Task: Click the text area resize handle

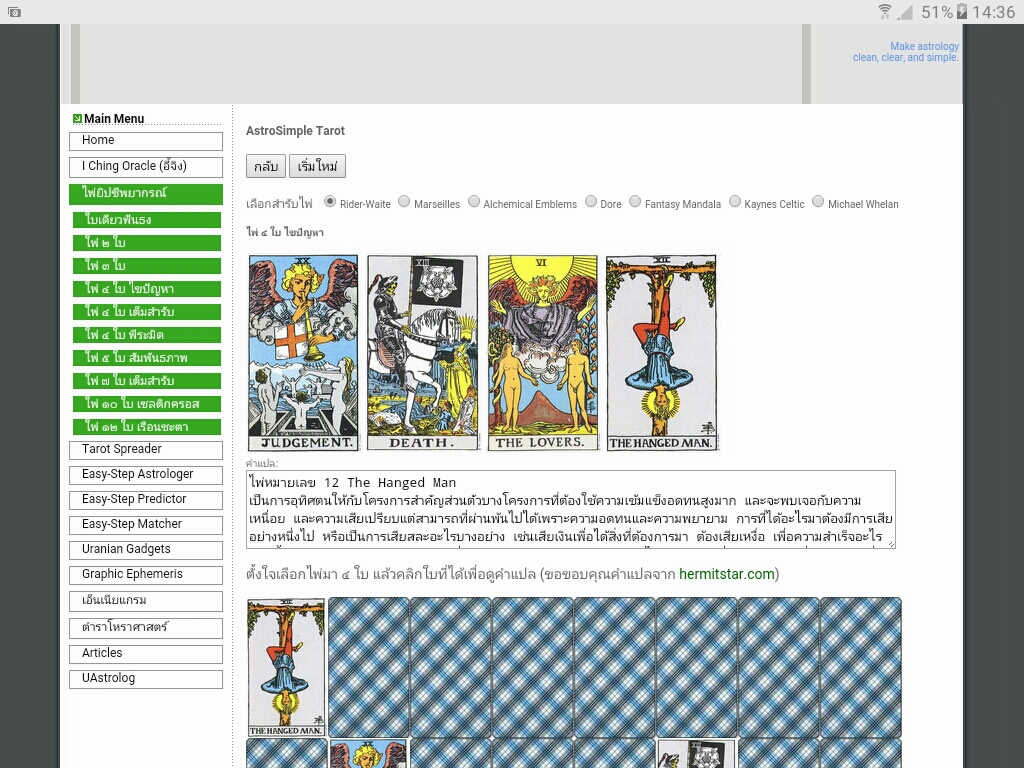Action: pyautogui.click(x=891, y=544)
